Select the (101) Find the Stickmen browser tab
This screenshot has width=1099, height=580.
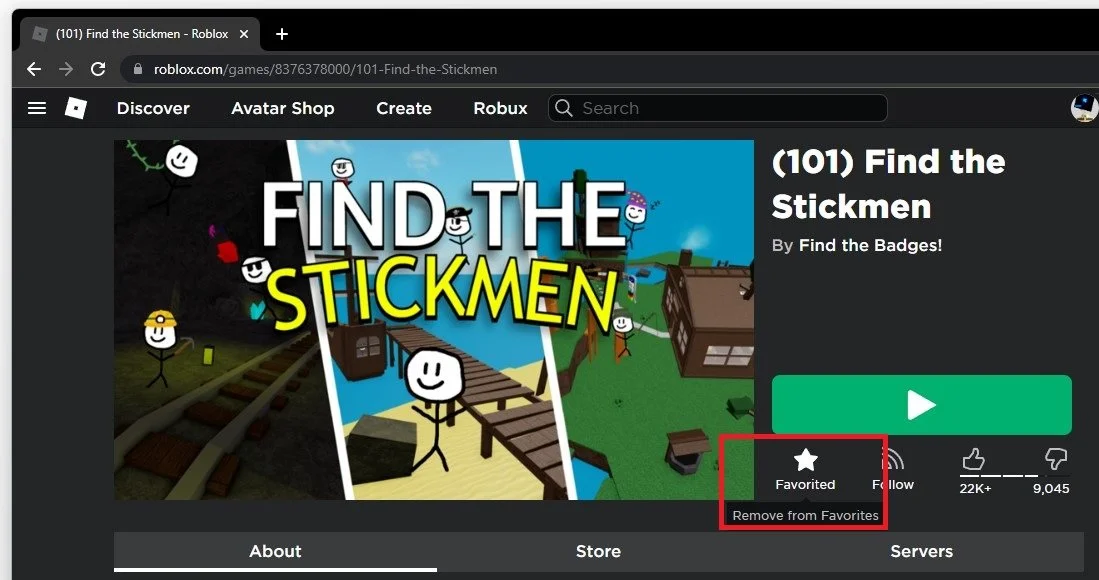click(x=140, y=34)
